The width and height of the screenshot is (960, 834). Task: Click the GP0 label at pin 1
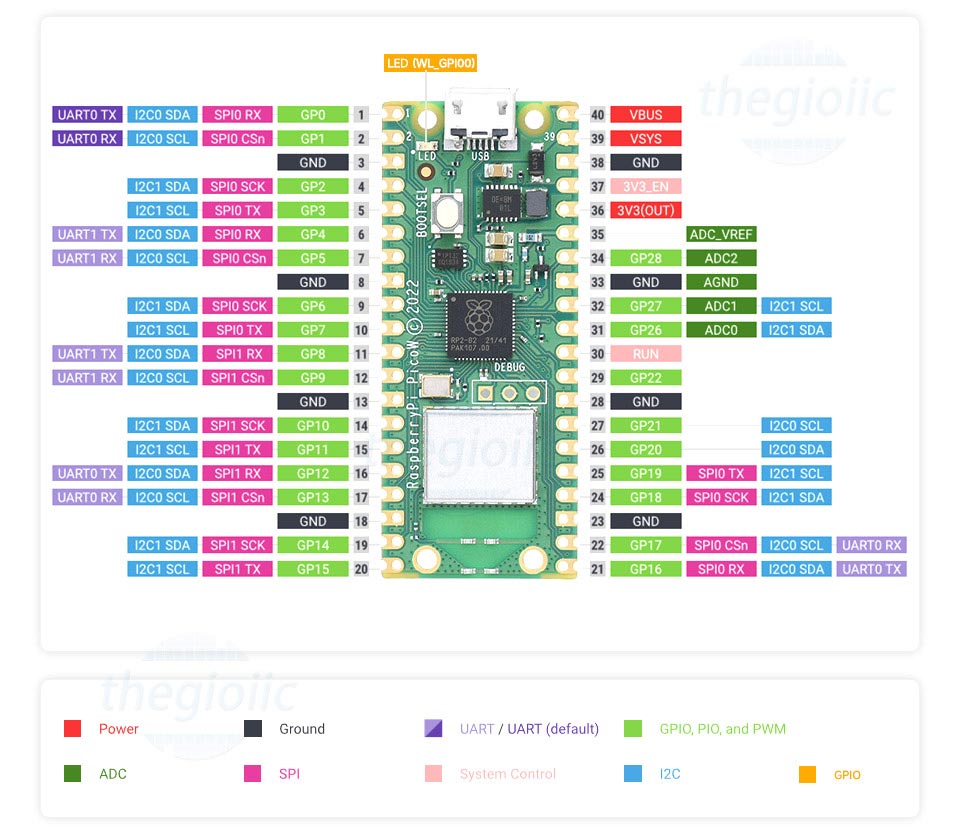coord(313,115)
